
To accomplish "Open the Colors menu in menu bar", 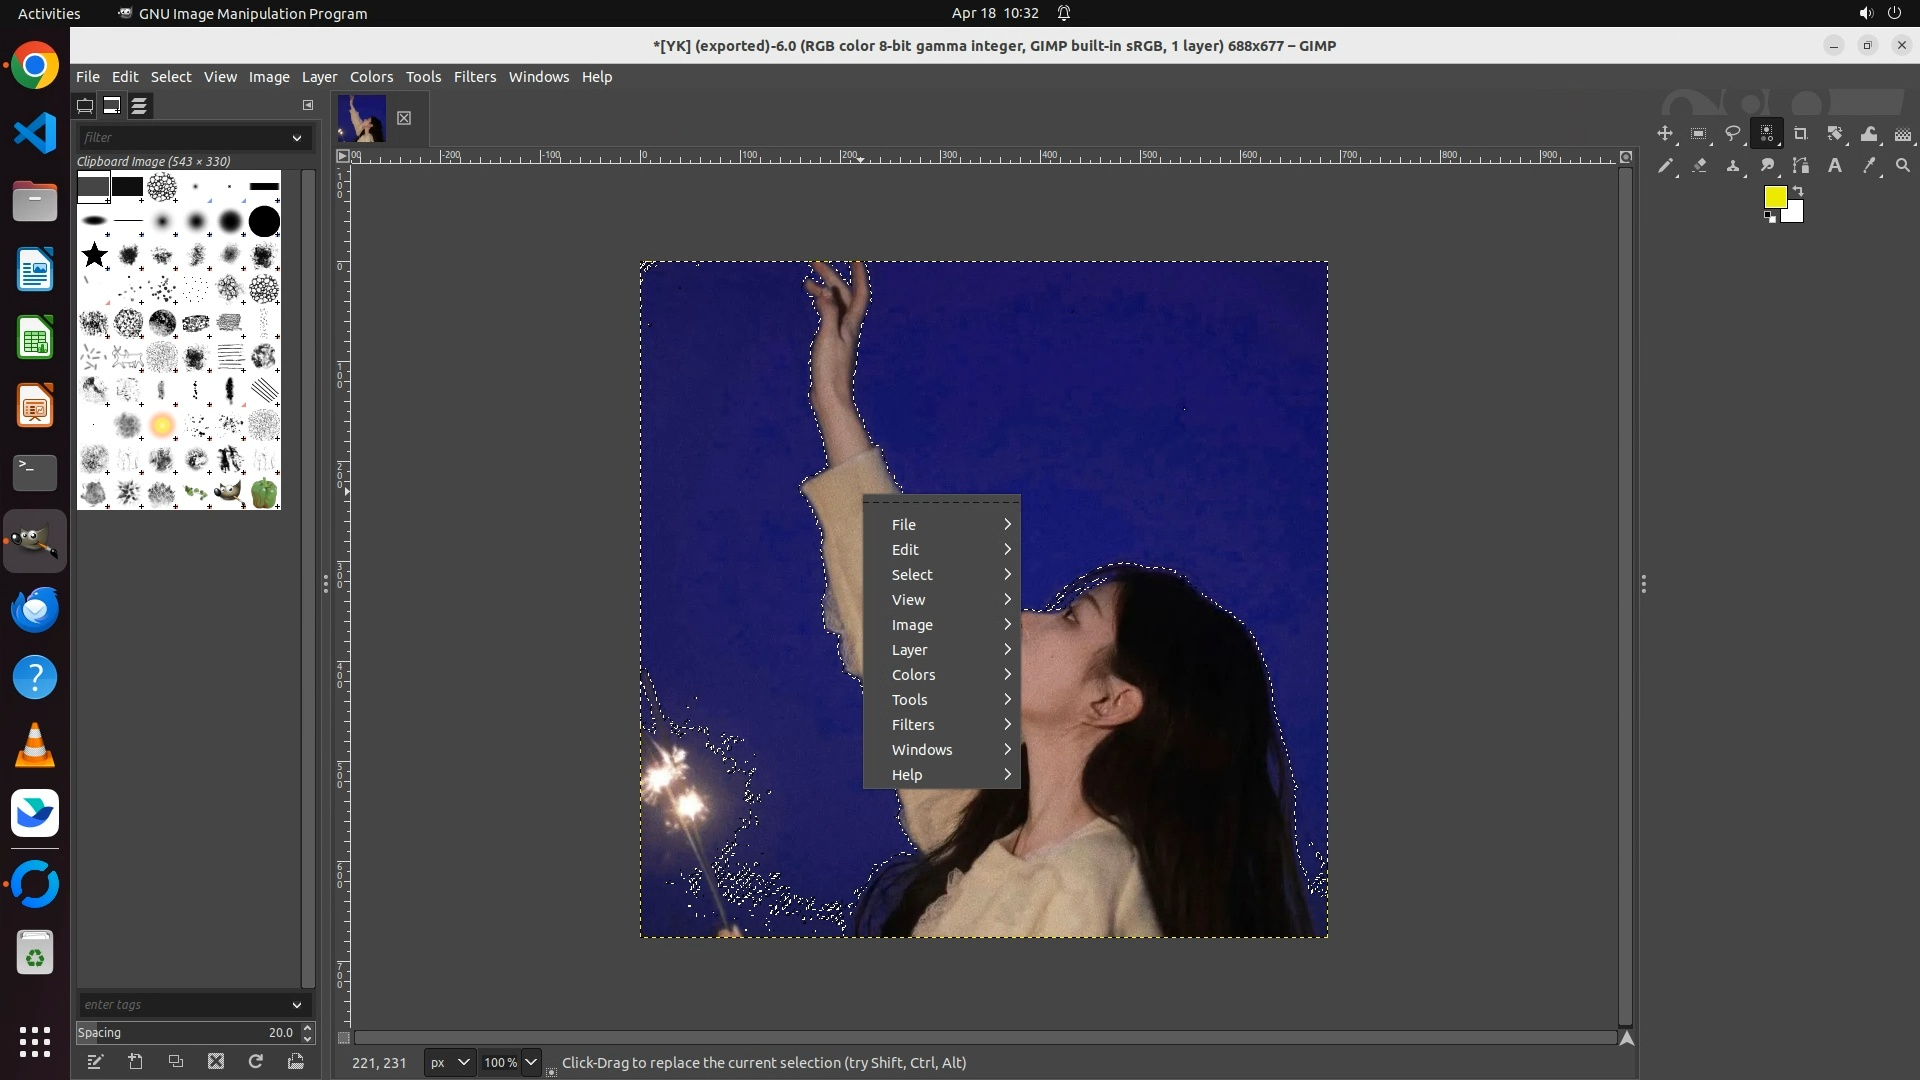I will [371, 77].
